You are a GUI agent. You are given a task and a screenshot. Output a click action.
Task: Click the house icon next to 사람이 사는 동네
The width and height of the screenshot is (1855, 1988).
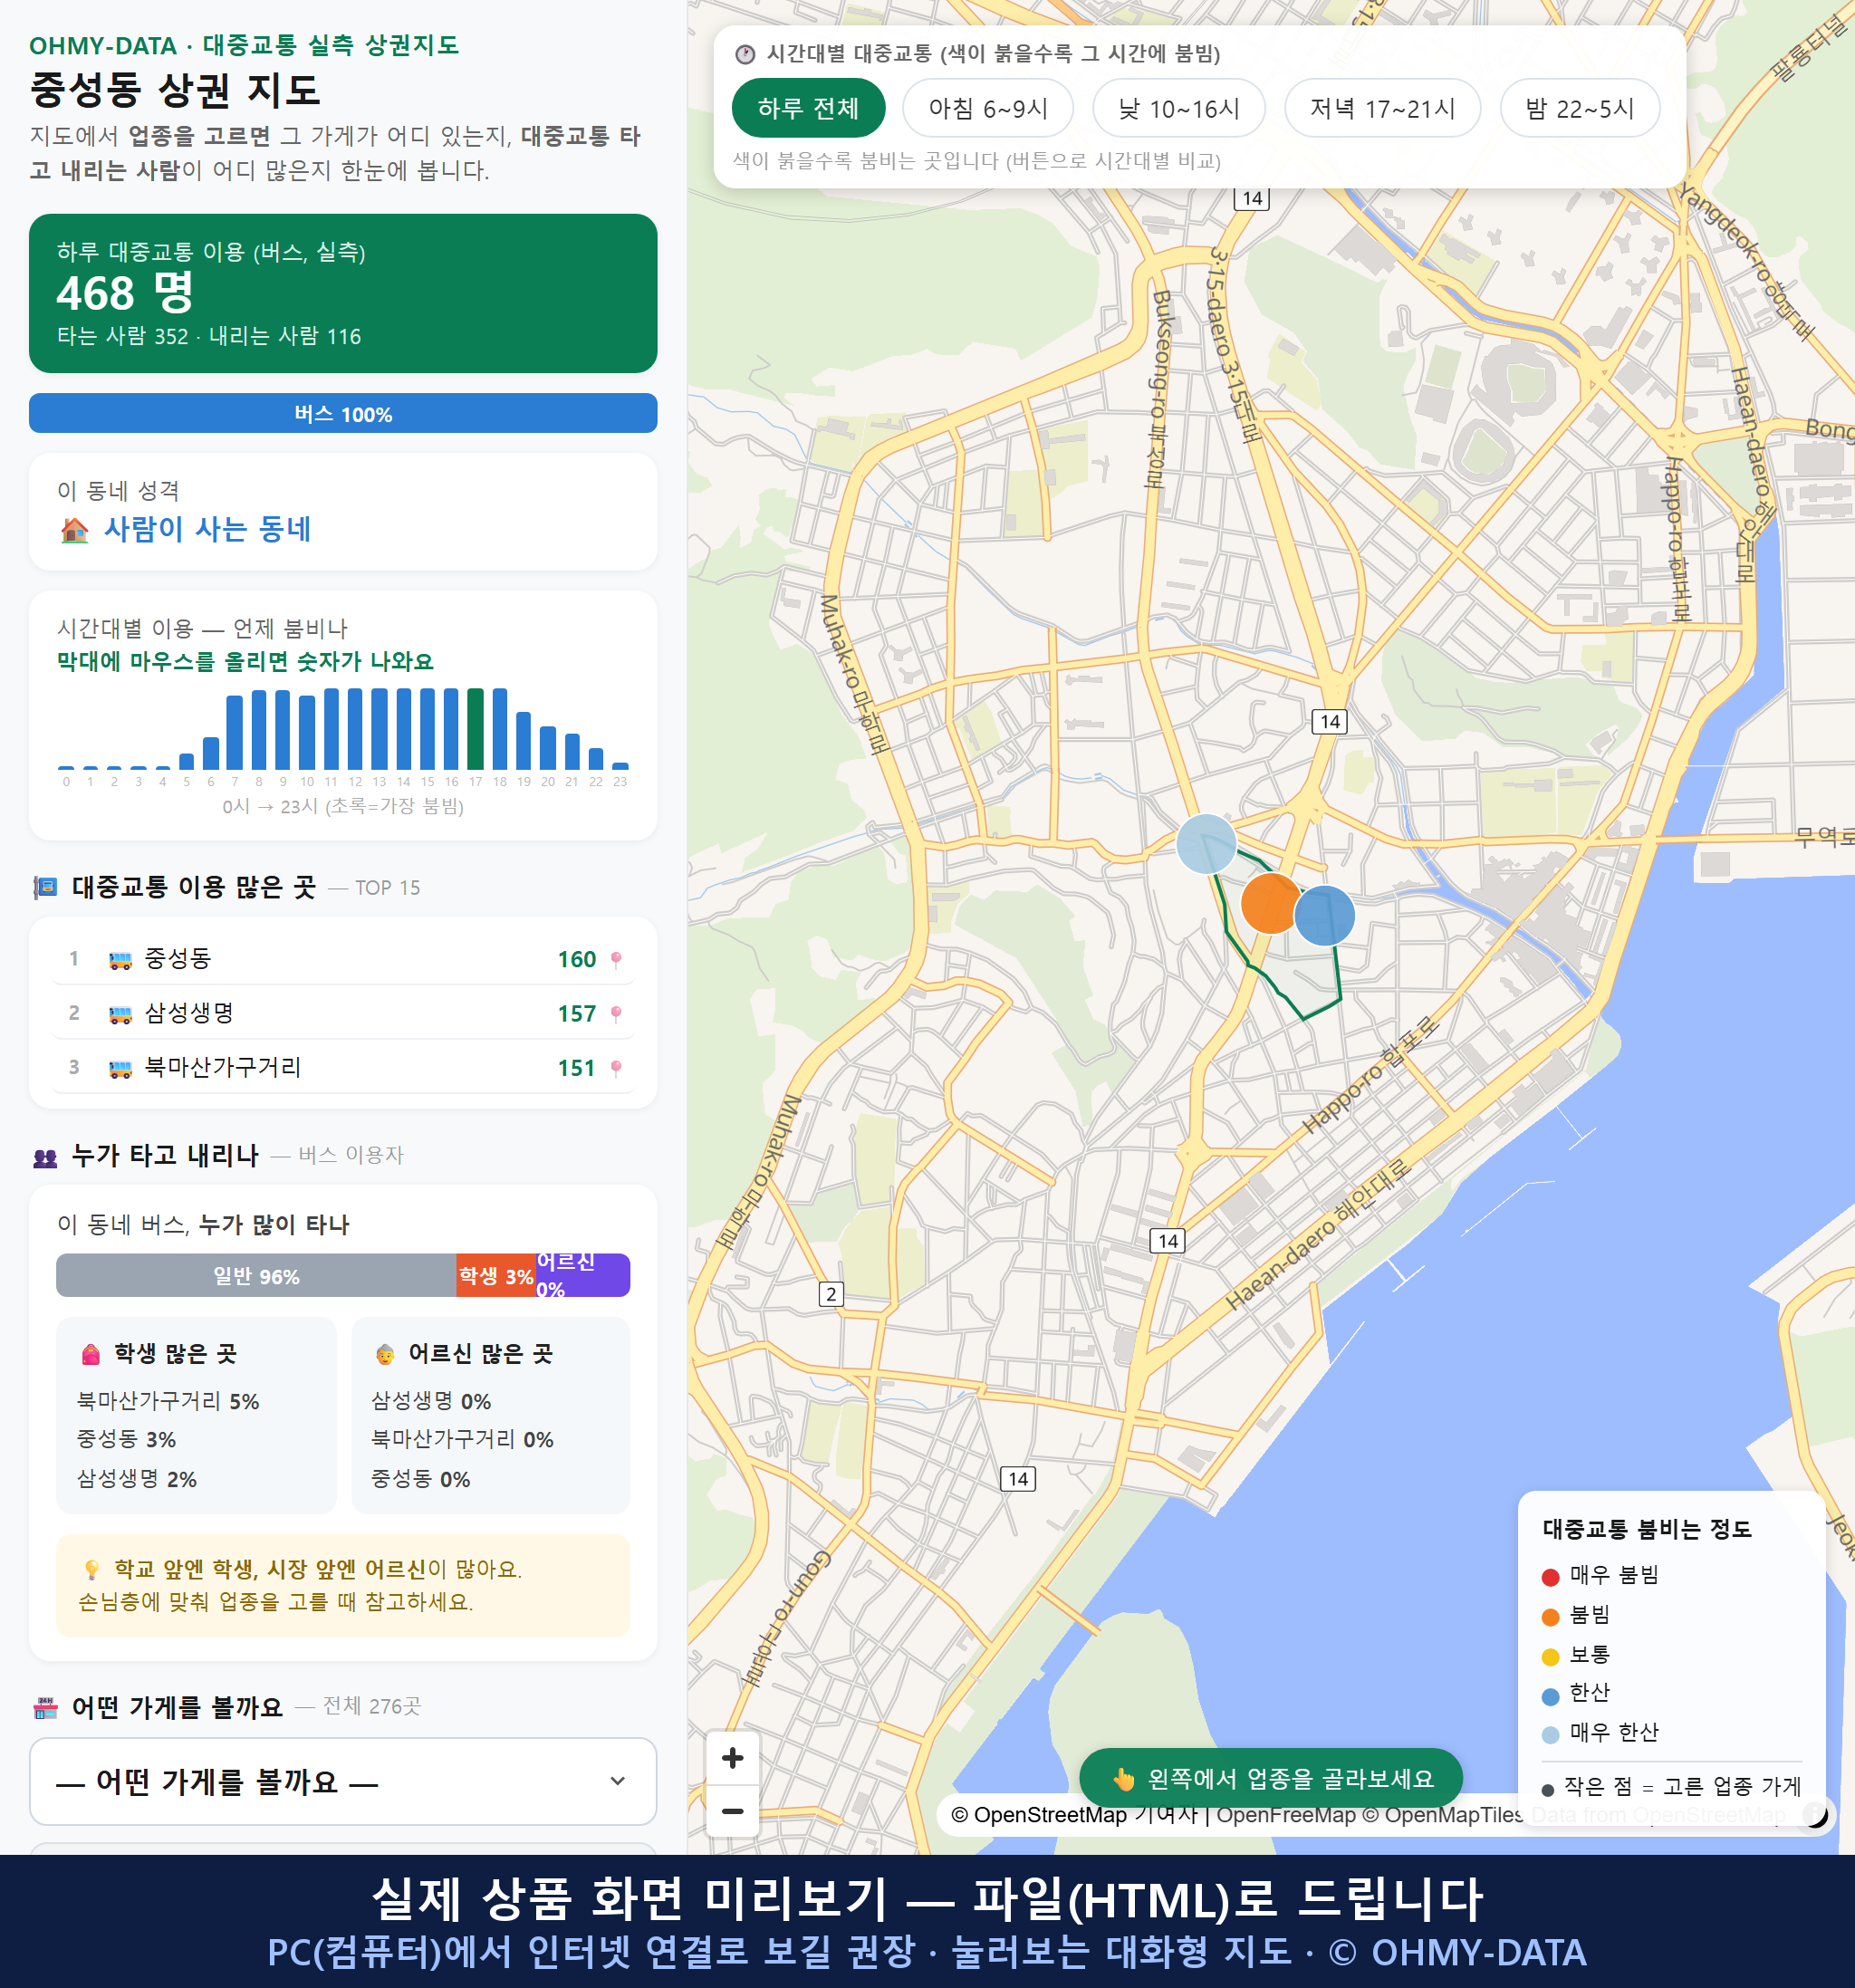[75, 530]
